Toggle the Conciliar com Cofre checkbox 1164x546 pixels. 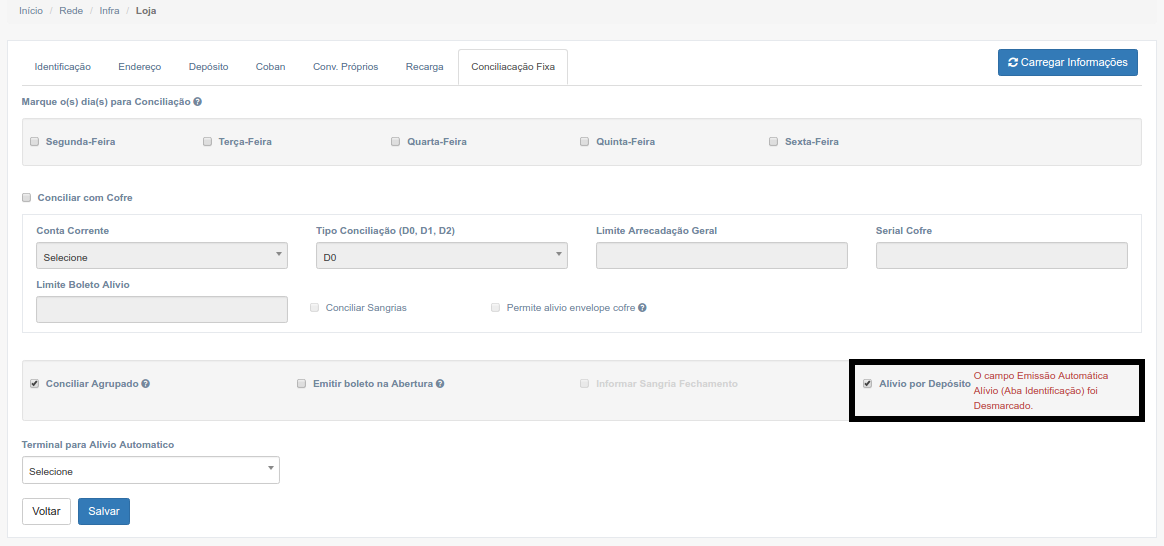27,198
